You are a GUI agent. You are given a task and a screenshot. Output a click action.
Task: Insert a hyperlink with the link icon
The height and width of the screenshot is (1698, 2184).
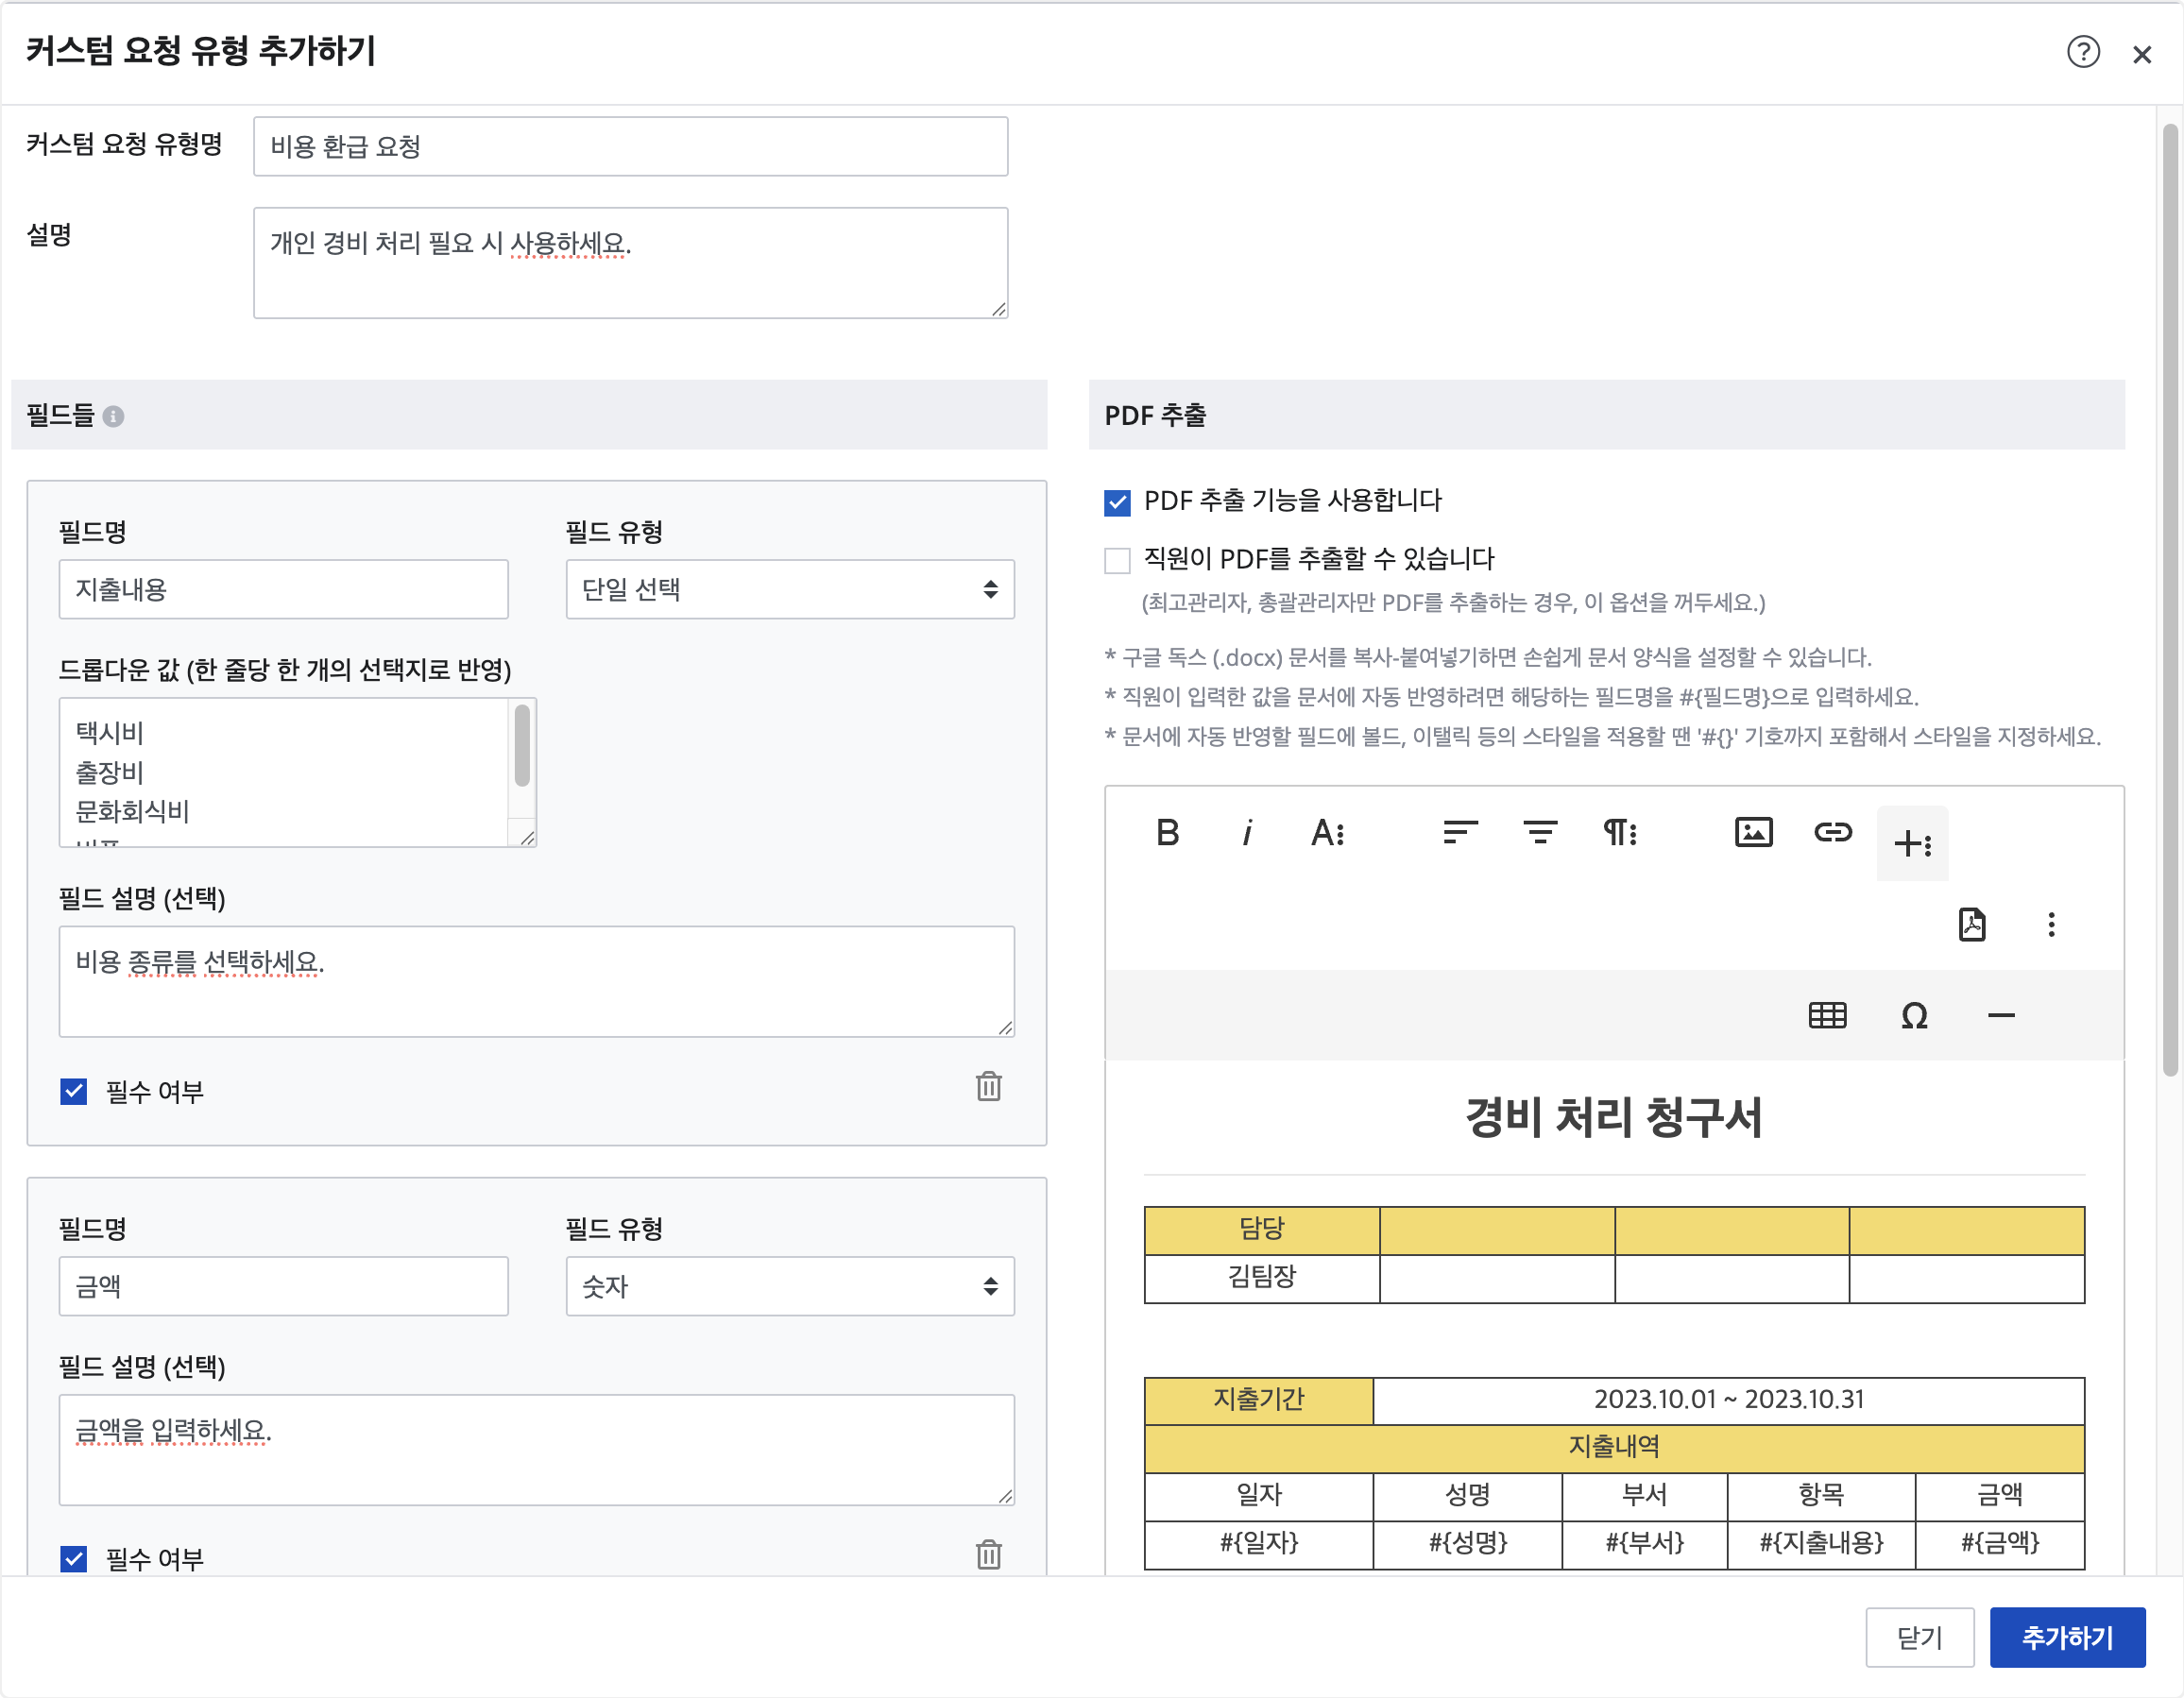[x=1832, y=833]
